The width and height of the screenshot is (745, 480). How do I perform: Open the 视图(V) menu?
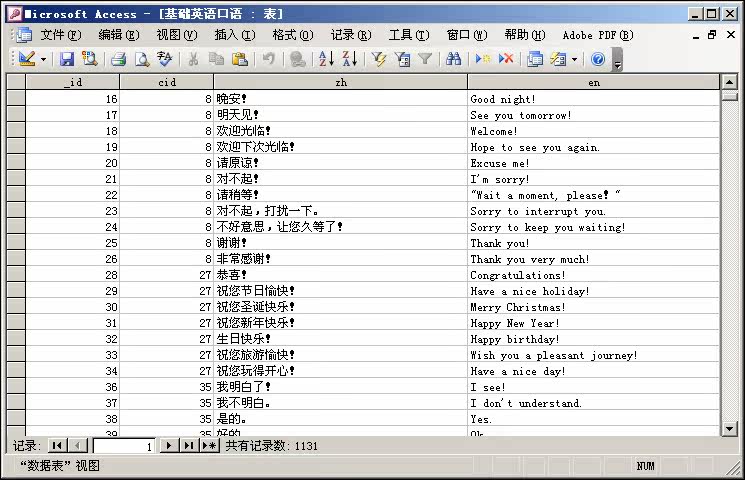click(x=177, y=35)
